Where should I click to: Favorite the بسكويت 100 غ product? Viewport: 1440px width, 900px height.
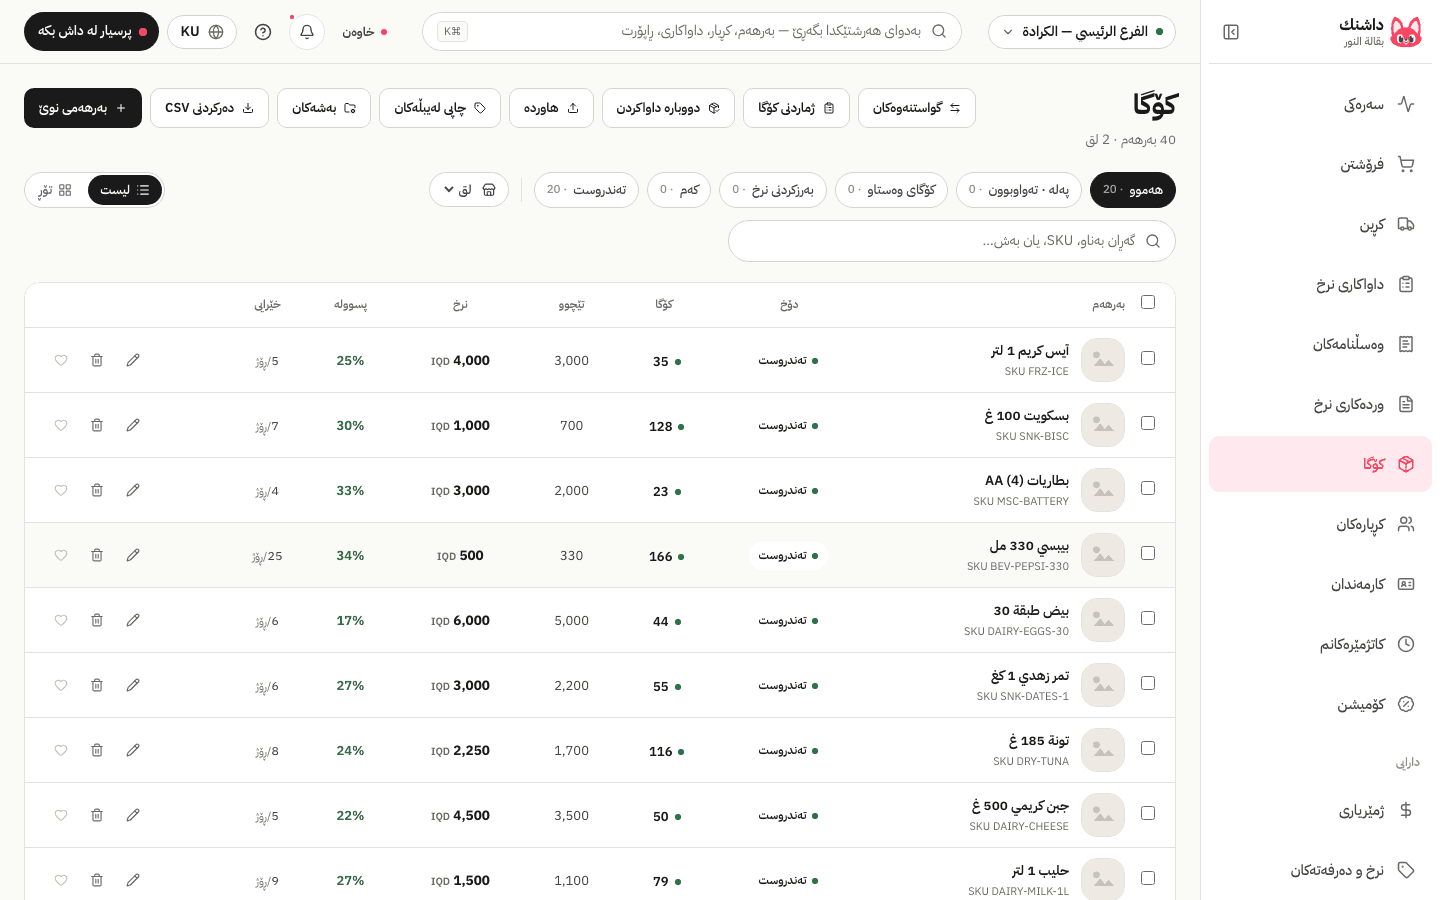[61, 425]
